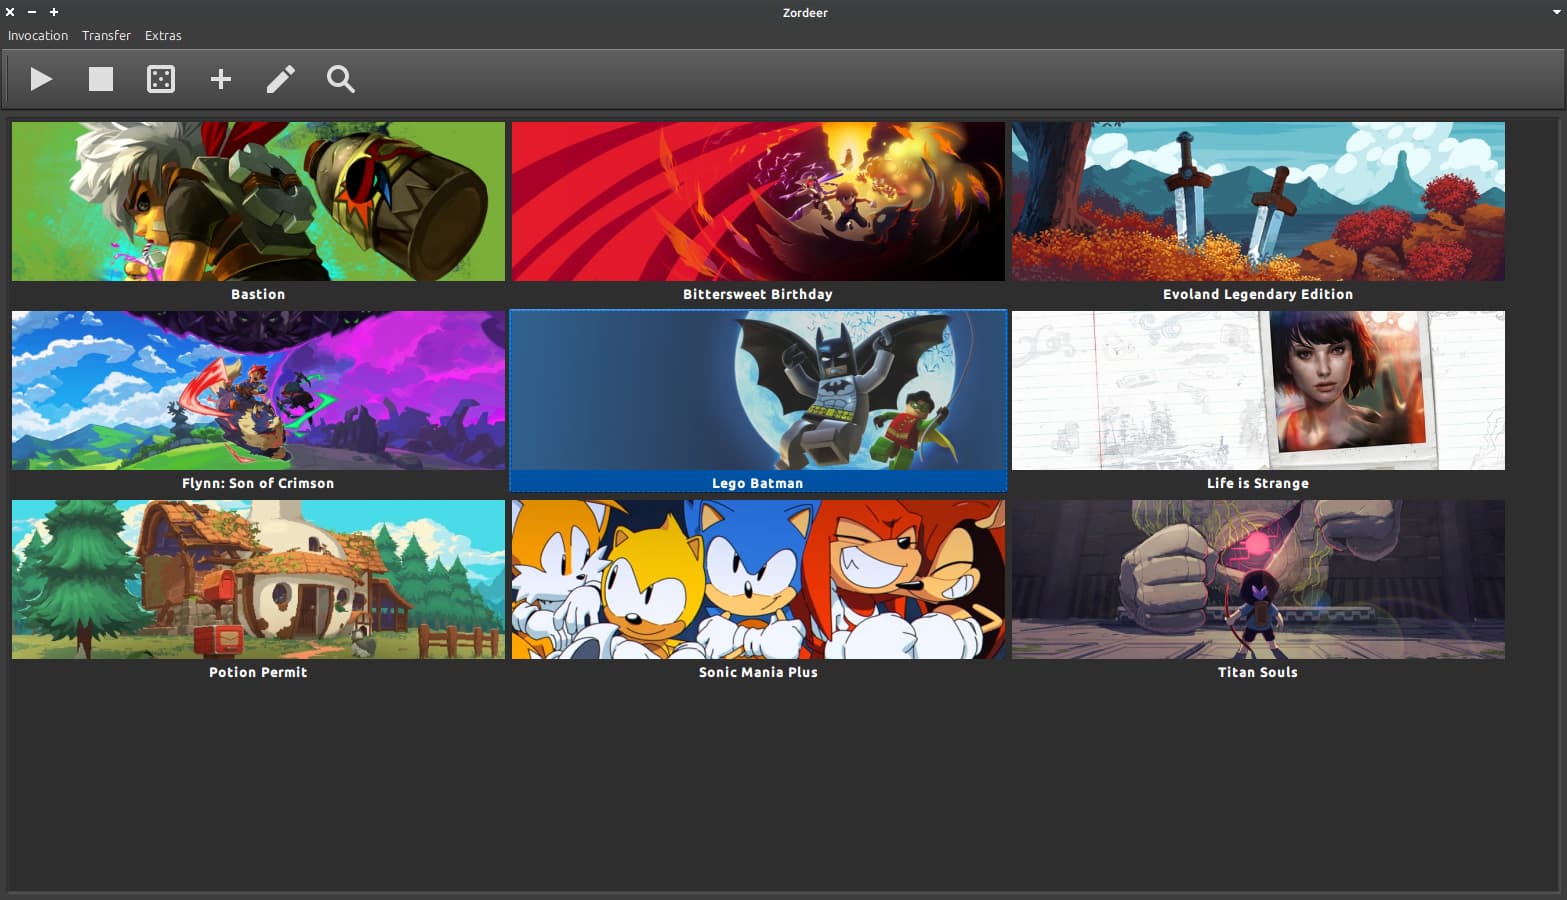
Task: Select the Life is Strange thumbnail
Action: point(1258,390)
